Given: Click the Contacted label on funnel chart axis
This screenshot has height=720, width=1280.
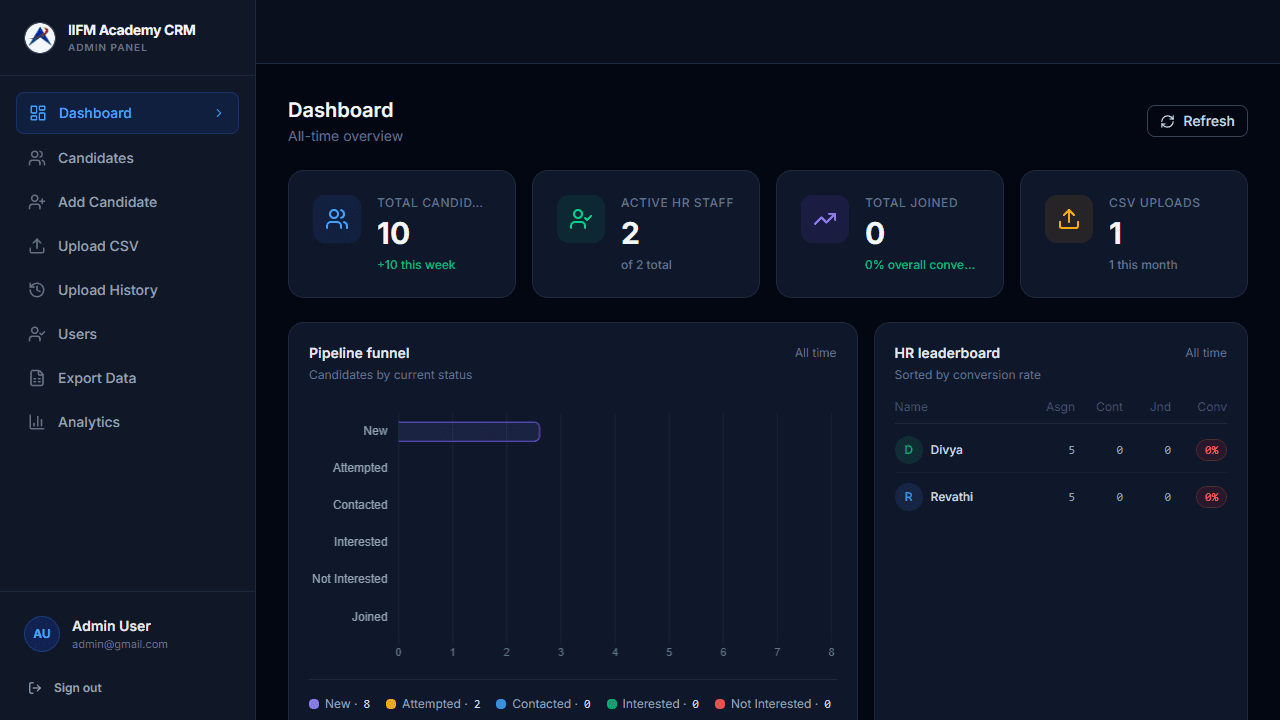Looking at the screenshot, I should pos(360,505).
